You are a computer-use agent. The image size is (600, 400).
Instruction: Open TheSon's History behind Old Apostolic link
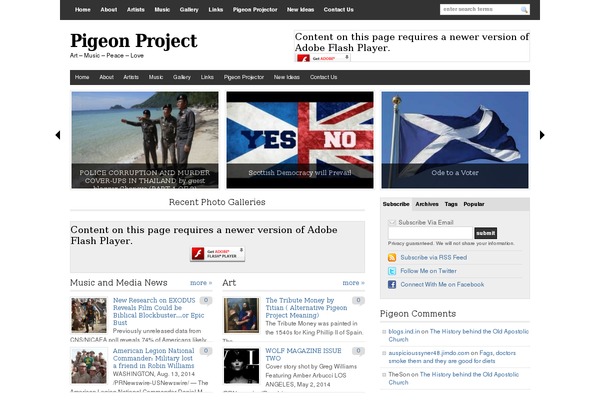tap(453, 379)
